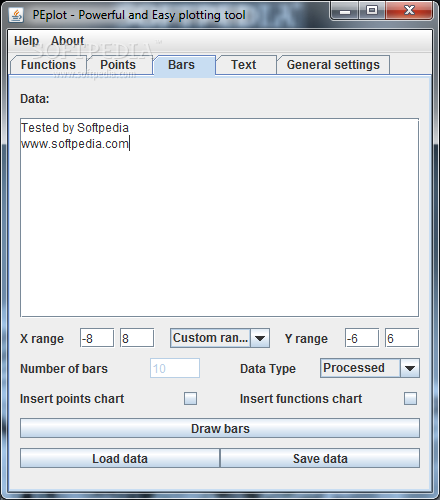Minimize the PEplot window
This screenshot has height=500, width=440.
pyautogui.click(x=345, y=11)
